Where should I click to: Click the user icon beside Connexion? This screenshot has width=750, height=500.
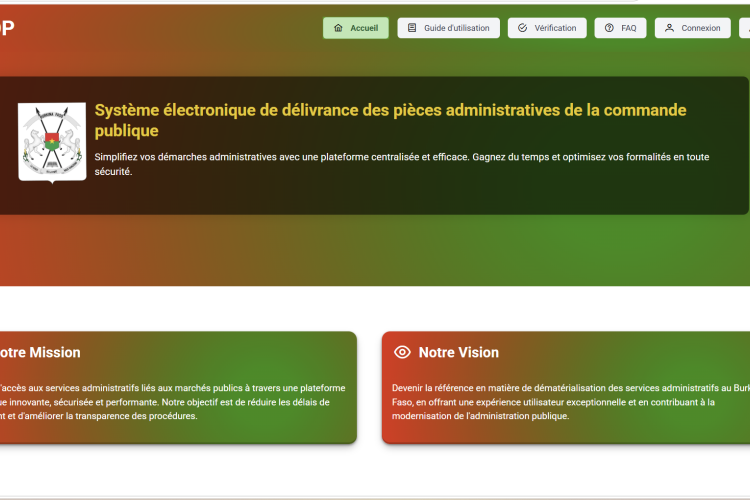[x=669, y=28]
